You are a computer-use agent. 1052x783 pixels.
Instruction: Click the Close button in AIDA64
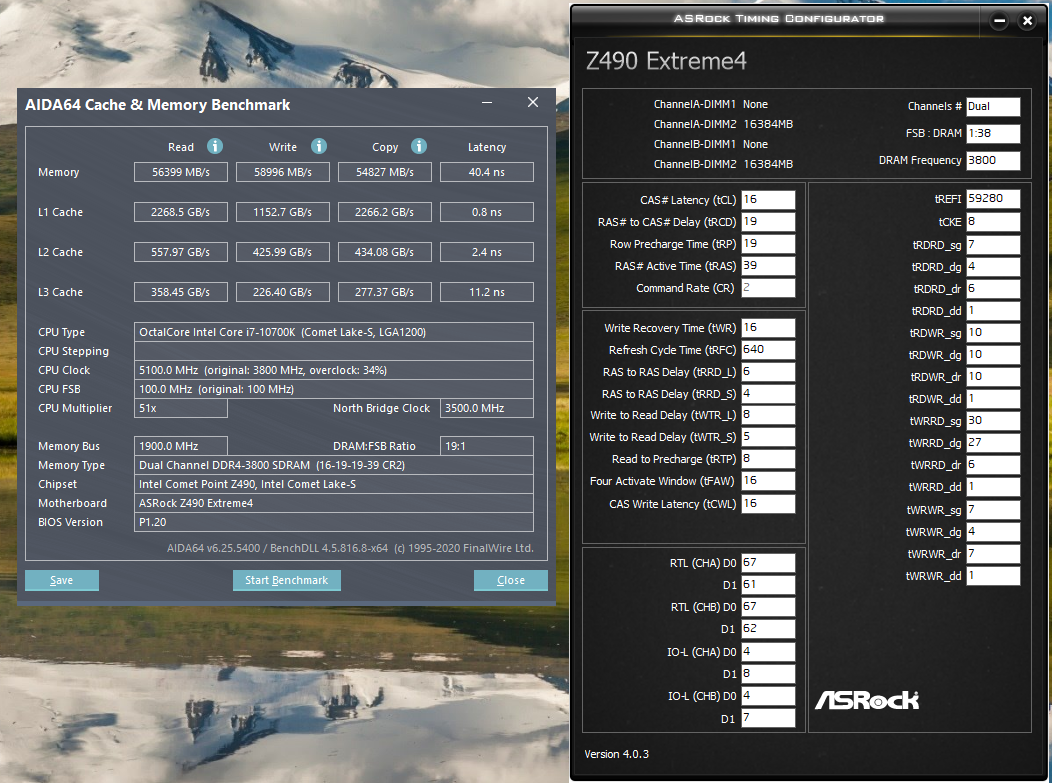pyautogui.click(x=511, y=580)
